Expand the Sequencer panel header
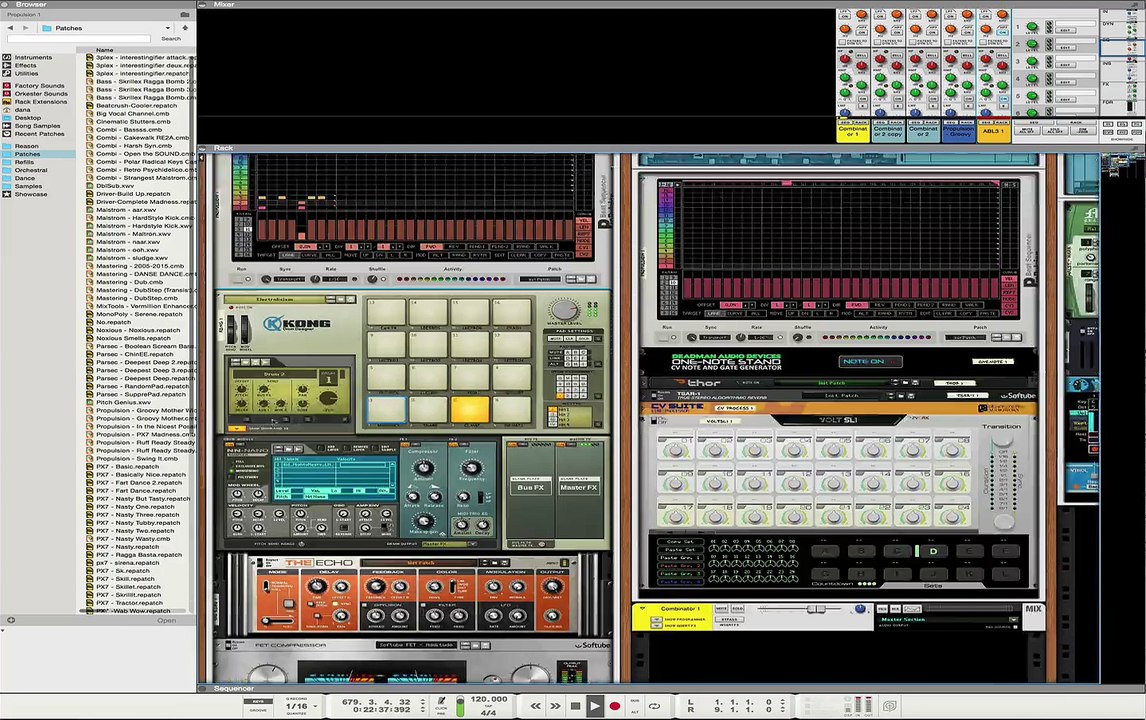This screenshot has height=720, width=1146. (203, 689)
